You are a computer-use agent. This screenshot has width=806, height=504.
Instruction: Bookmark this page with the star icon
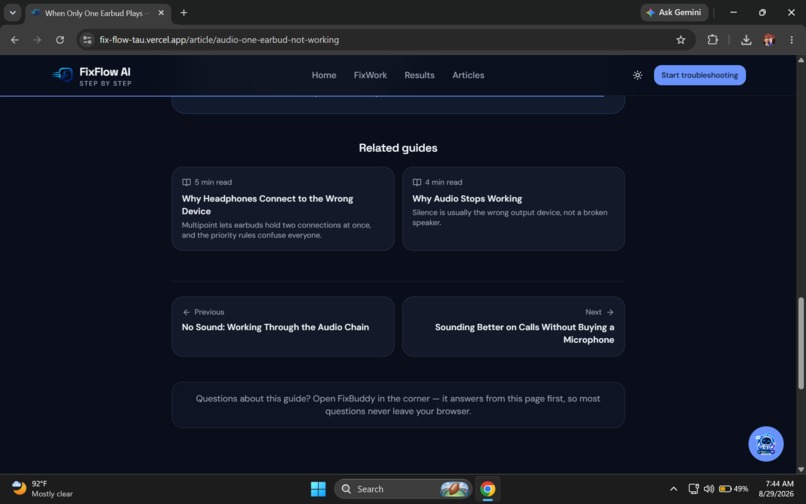click(681, 40)
